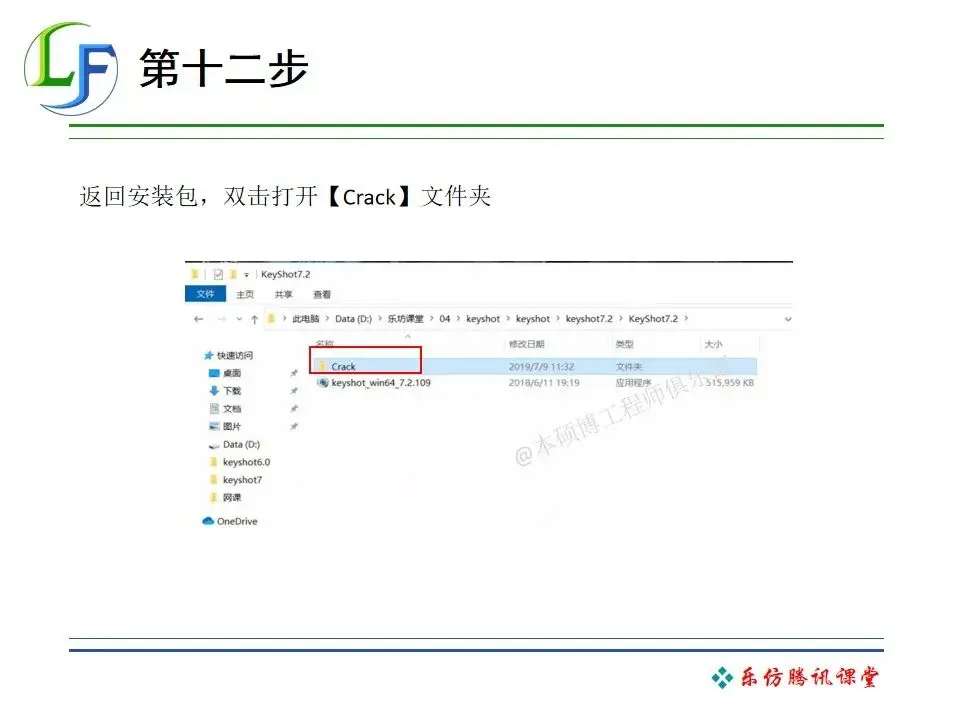
Task: Navigate to 此电脑 in the address bar
Action: coord(306,318)
